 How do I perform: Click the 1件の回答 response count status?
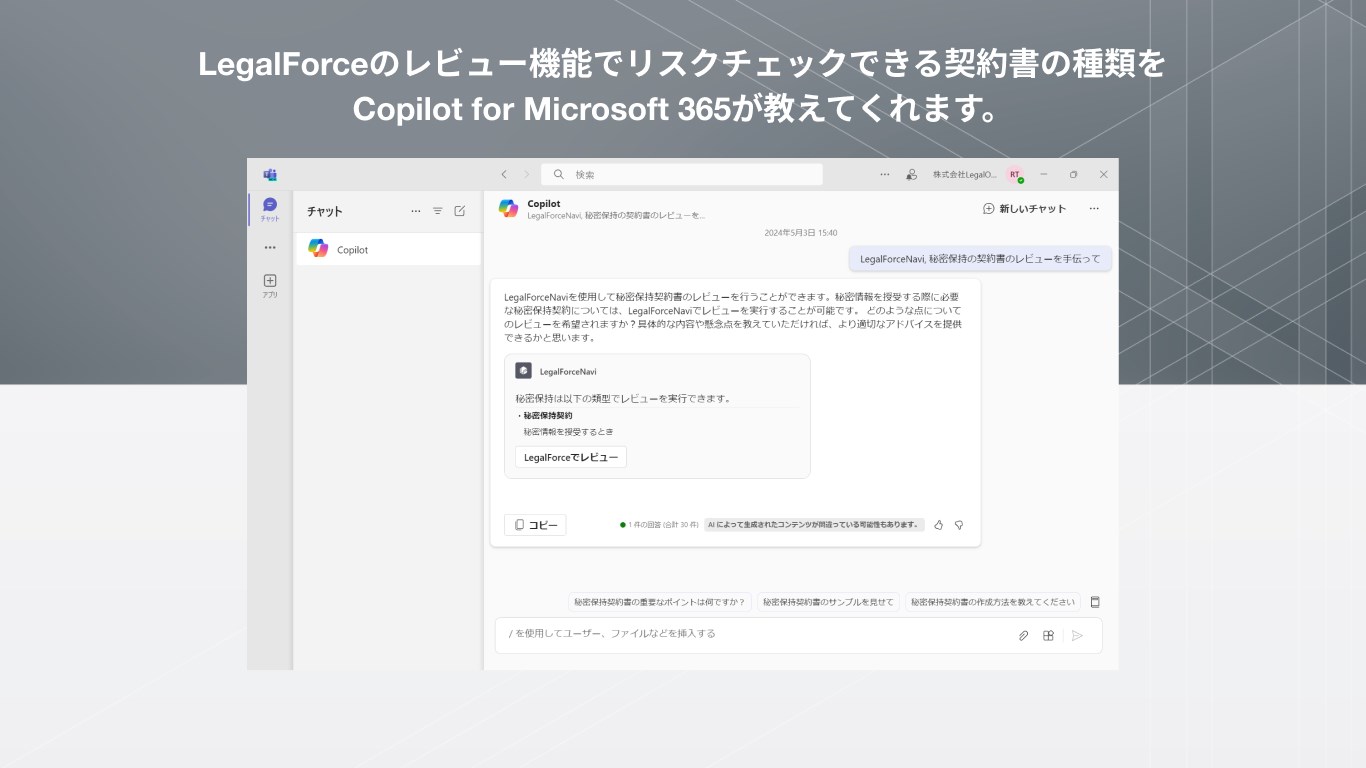click(659, 524)
